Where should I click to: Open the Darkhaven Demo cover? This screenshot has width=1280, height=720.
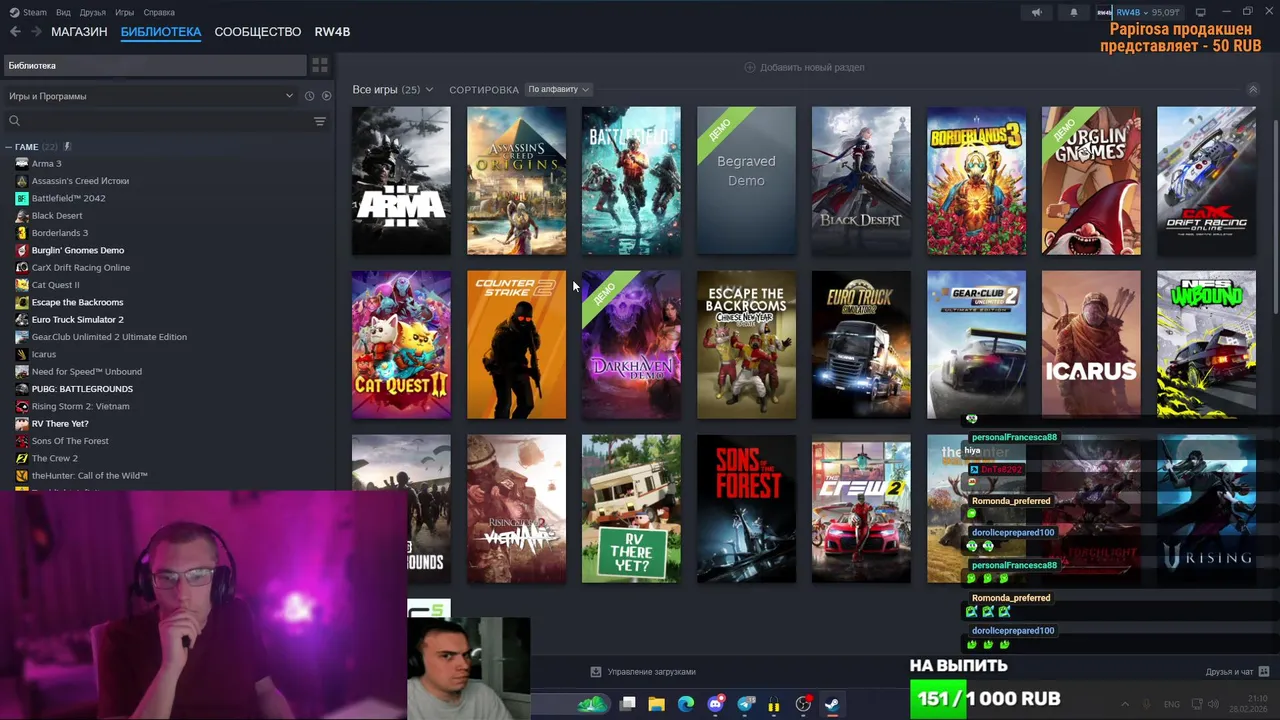point(631,345)
